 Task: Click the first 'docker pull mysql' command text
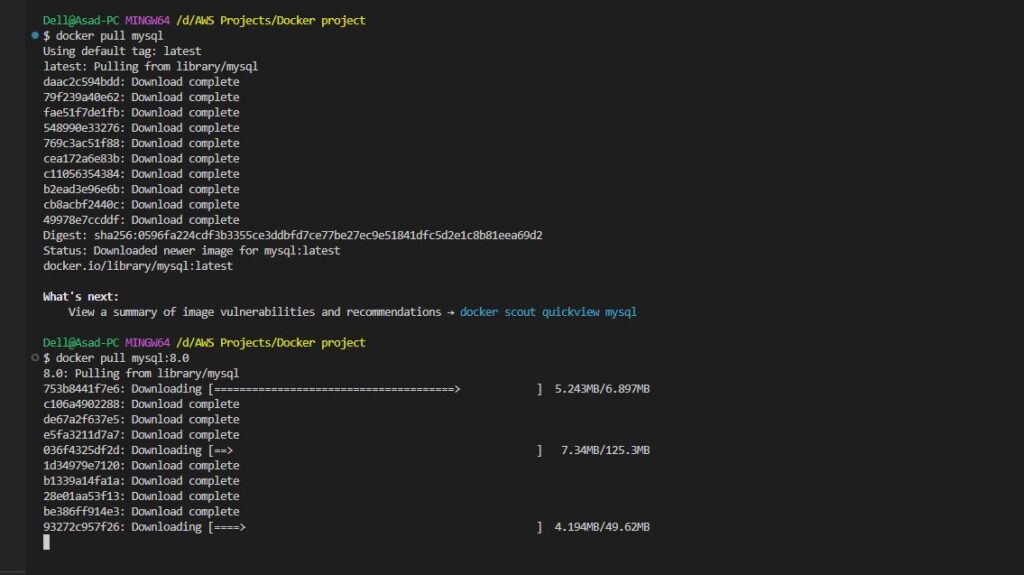[109, 36]
